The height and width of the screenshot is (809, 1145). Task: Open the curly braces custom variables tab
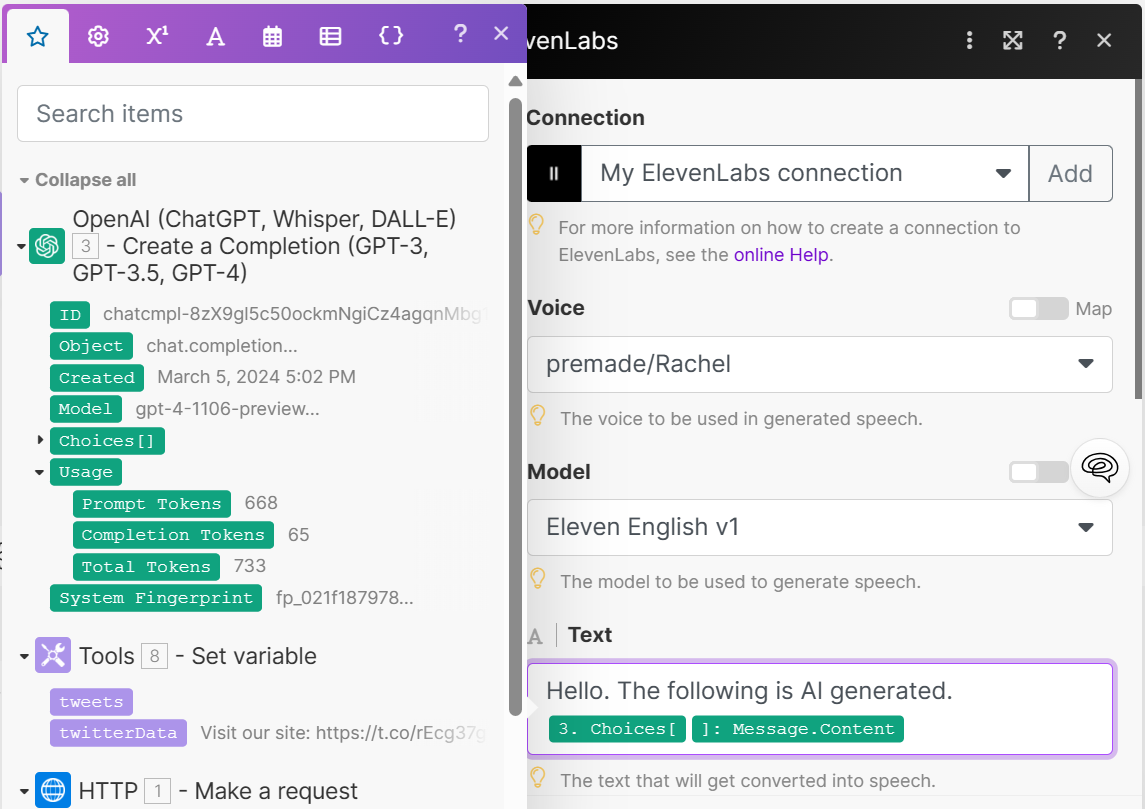(x=391, y=35)
